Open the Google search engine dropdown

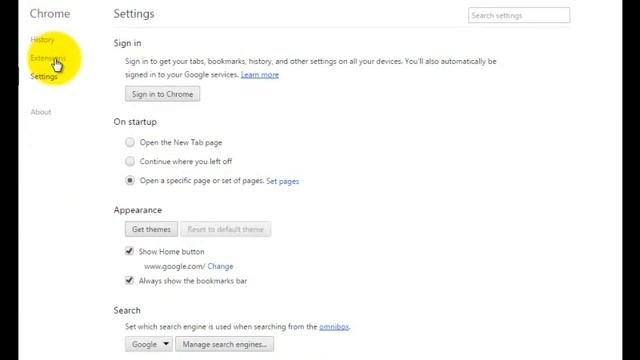point(149,344)
